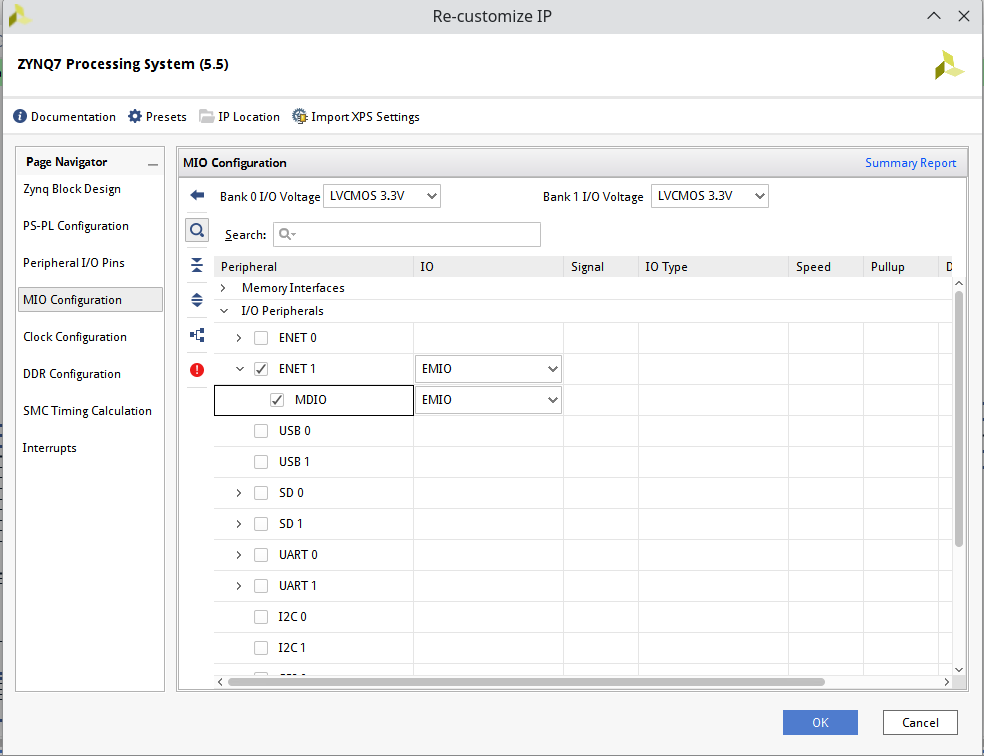Disable ENET 1 checkbox
Screen dimensions: 984x756
(261, 369)
